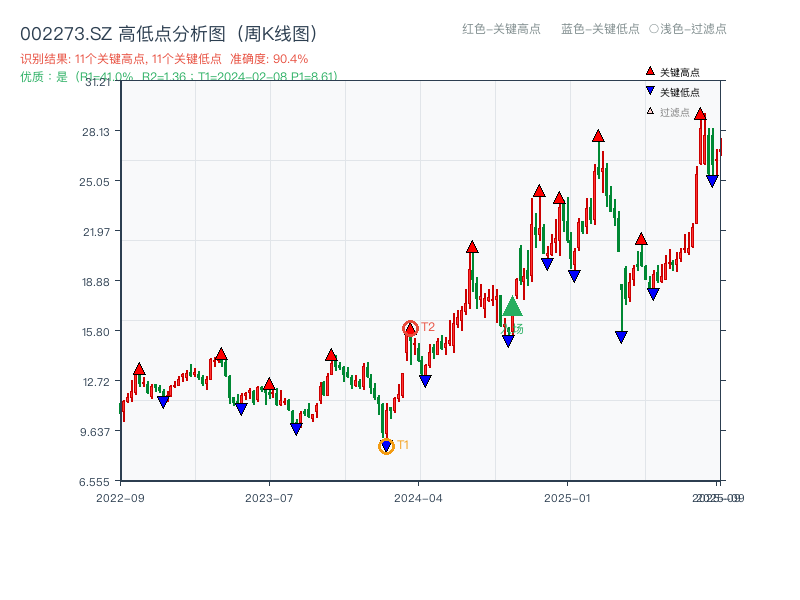Click the large green upward triangle signal

[x=512, y=307]
